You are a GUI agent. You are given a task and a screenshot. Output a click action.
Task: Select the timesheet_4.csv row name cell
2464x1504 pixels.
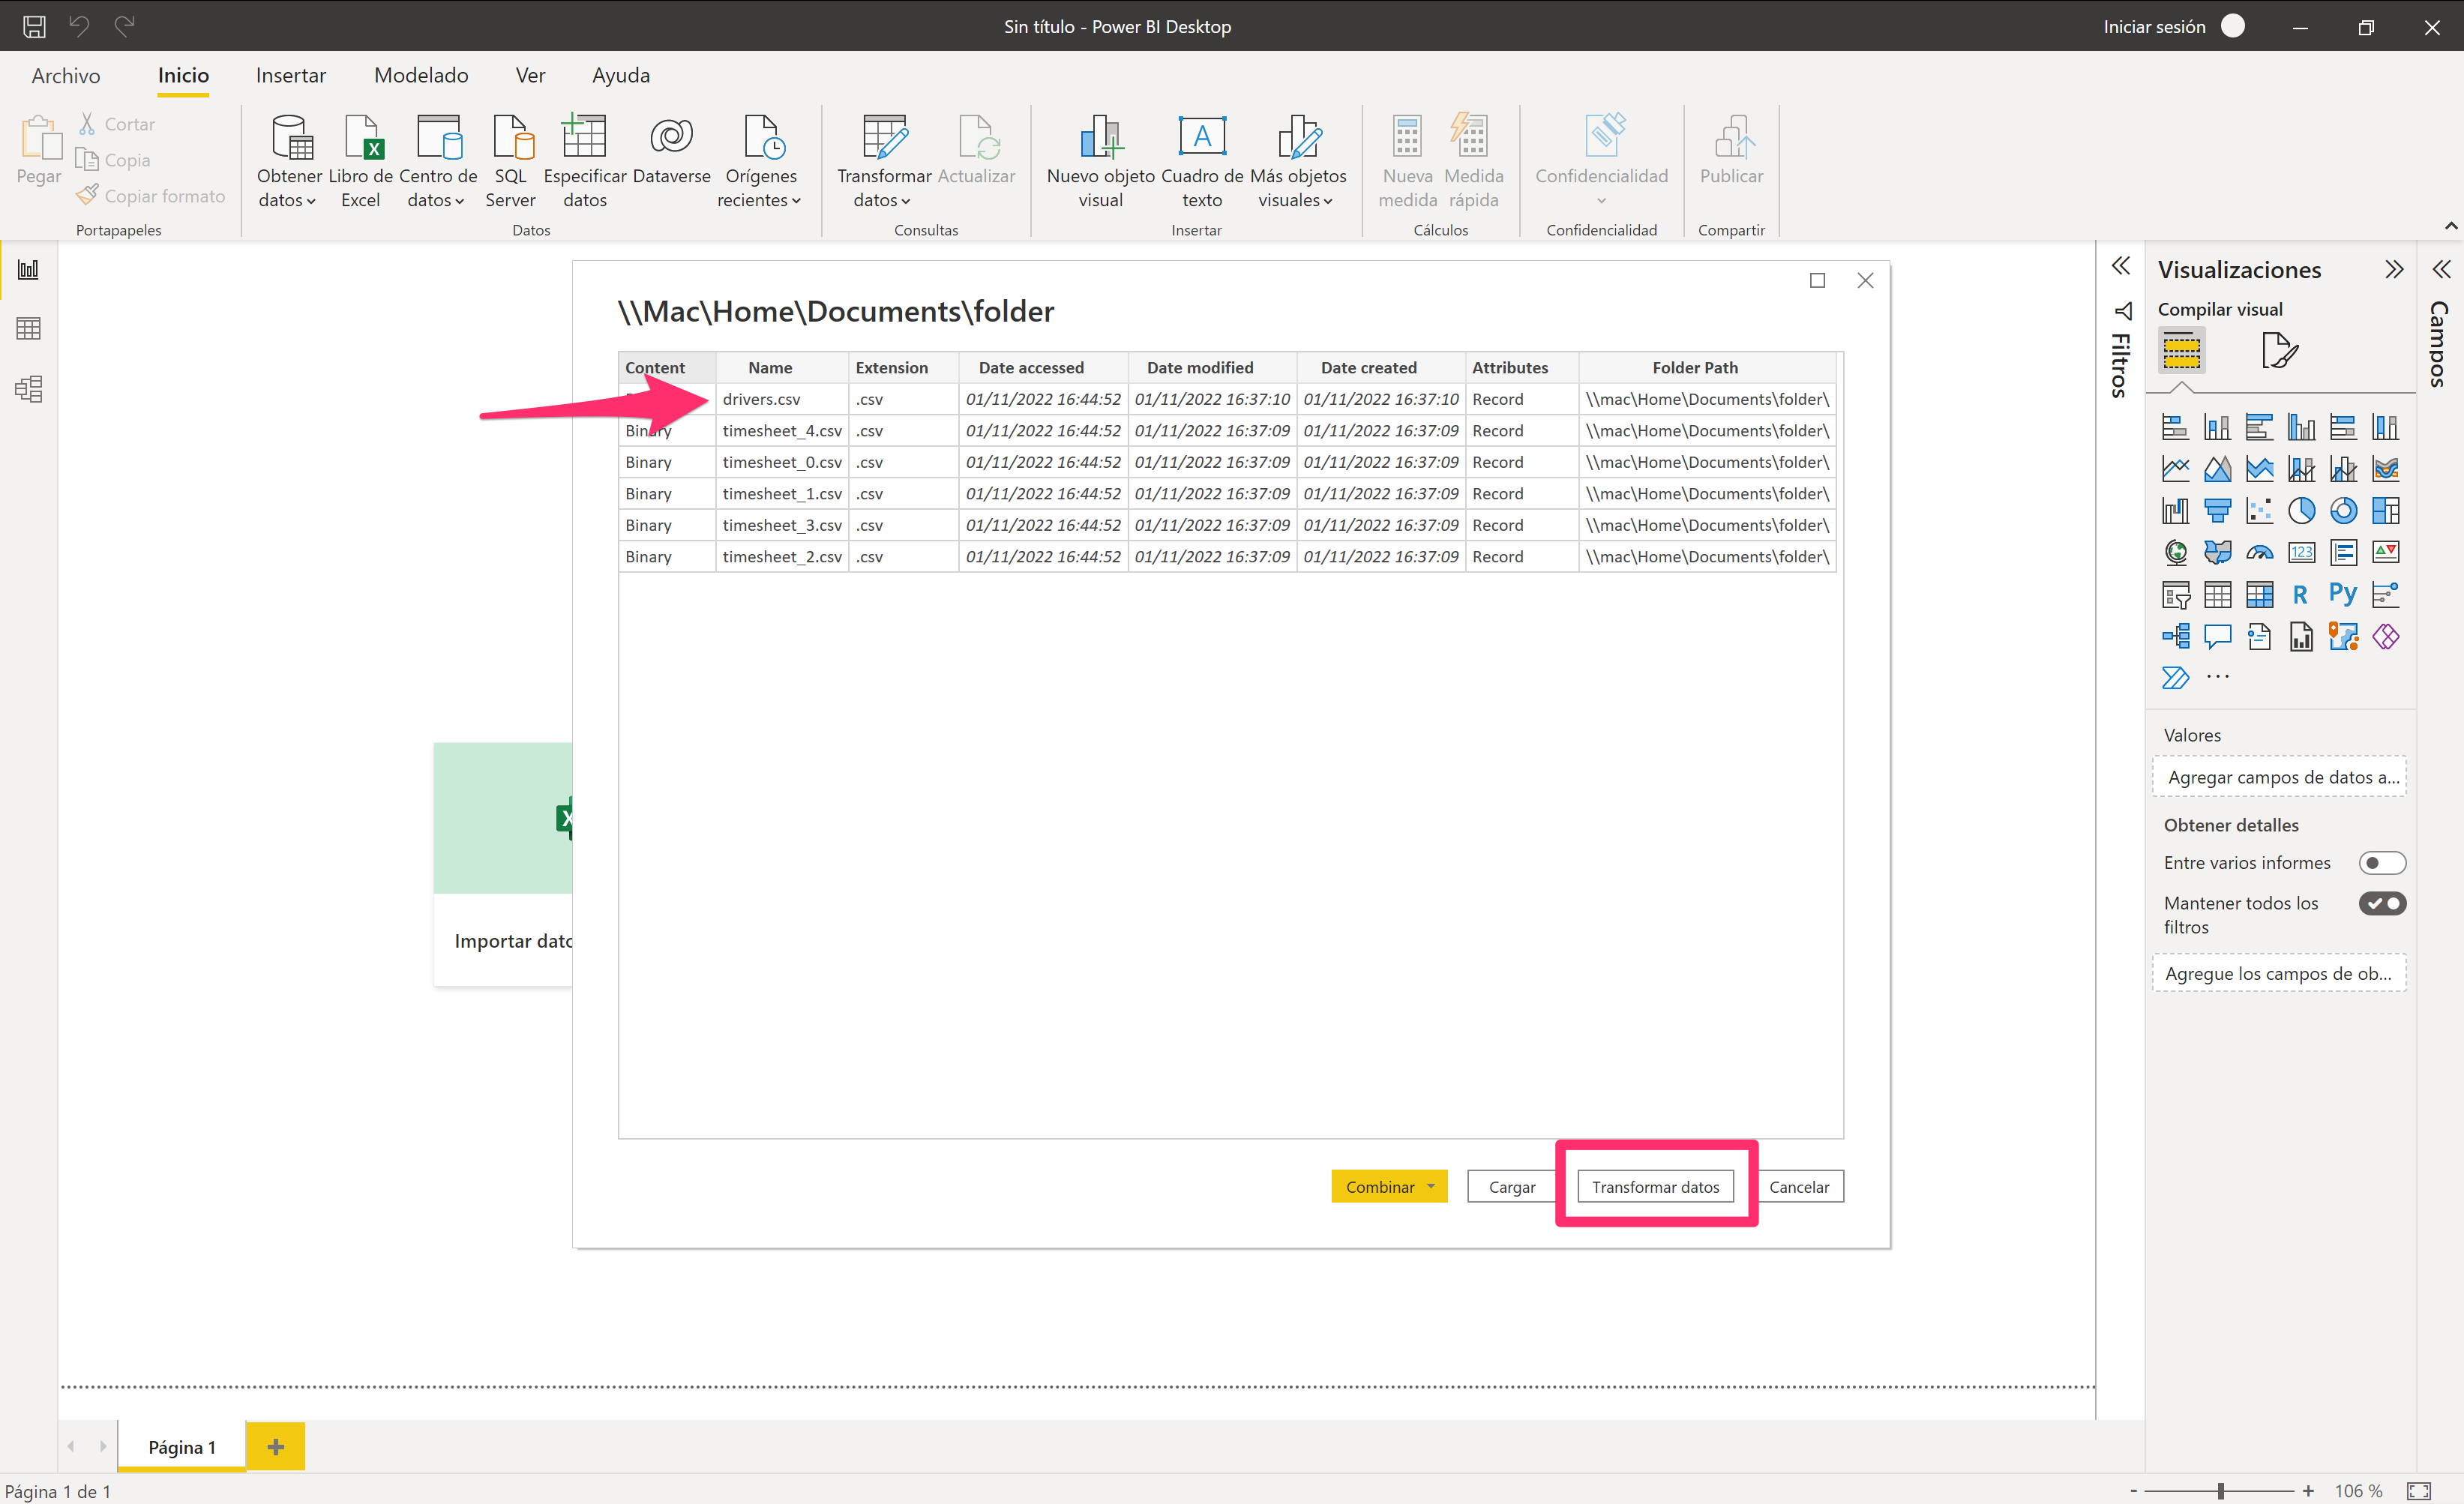[782, 430]
